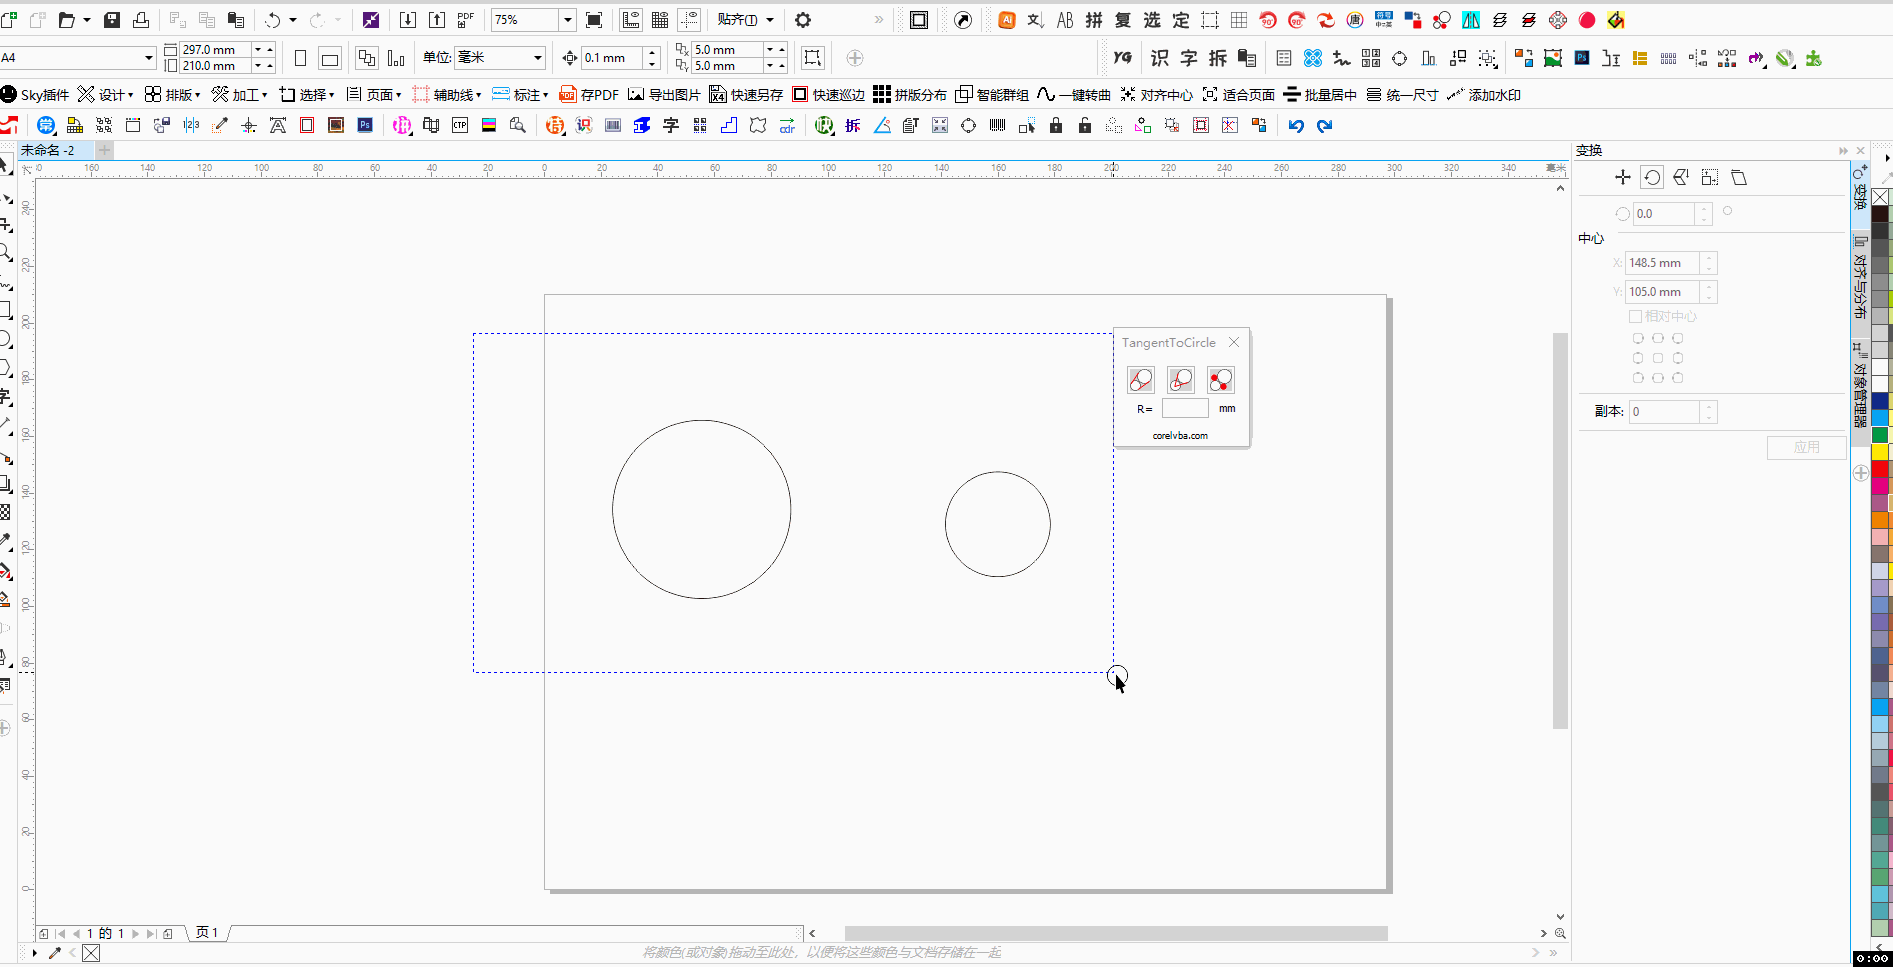Select the bottom-left anchor point
The image size is (1893, 967).
(x=1638, y=378)
